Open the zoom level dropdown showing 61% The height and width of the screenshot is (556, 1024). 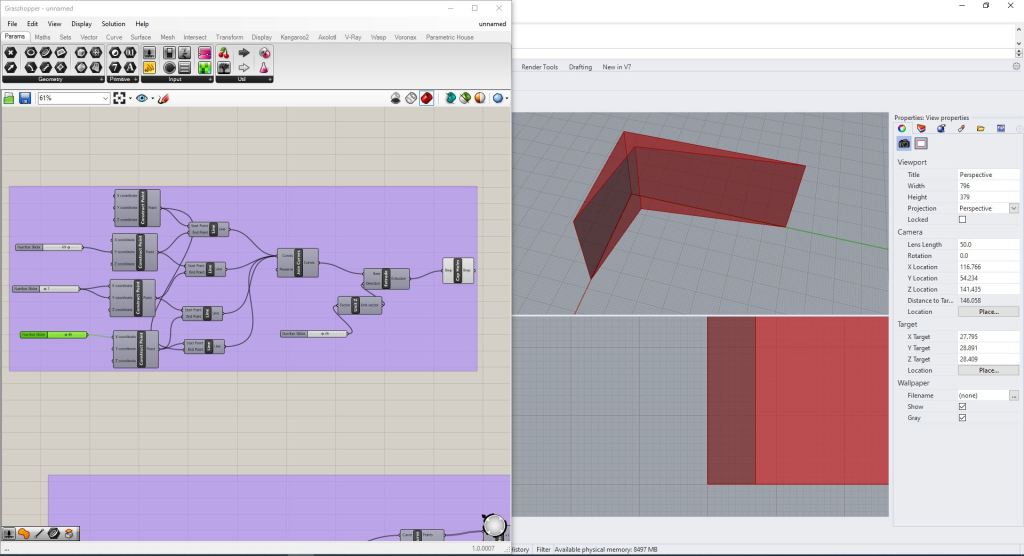click(104, 98)
